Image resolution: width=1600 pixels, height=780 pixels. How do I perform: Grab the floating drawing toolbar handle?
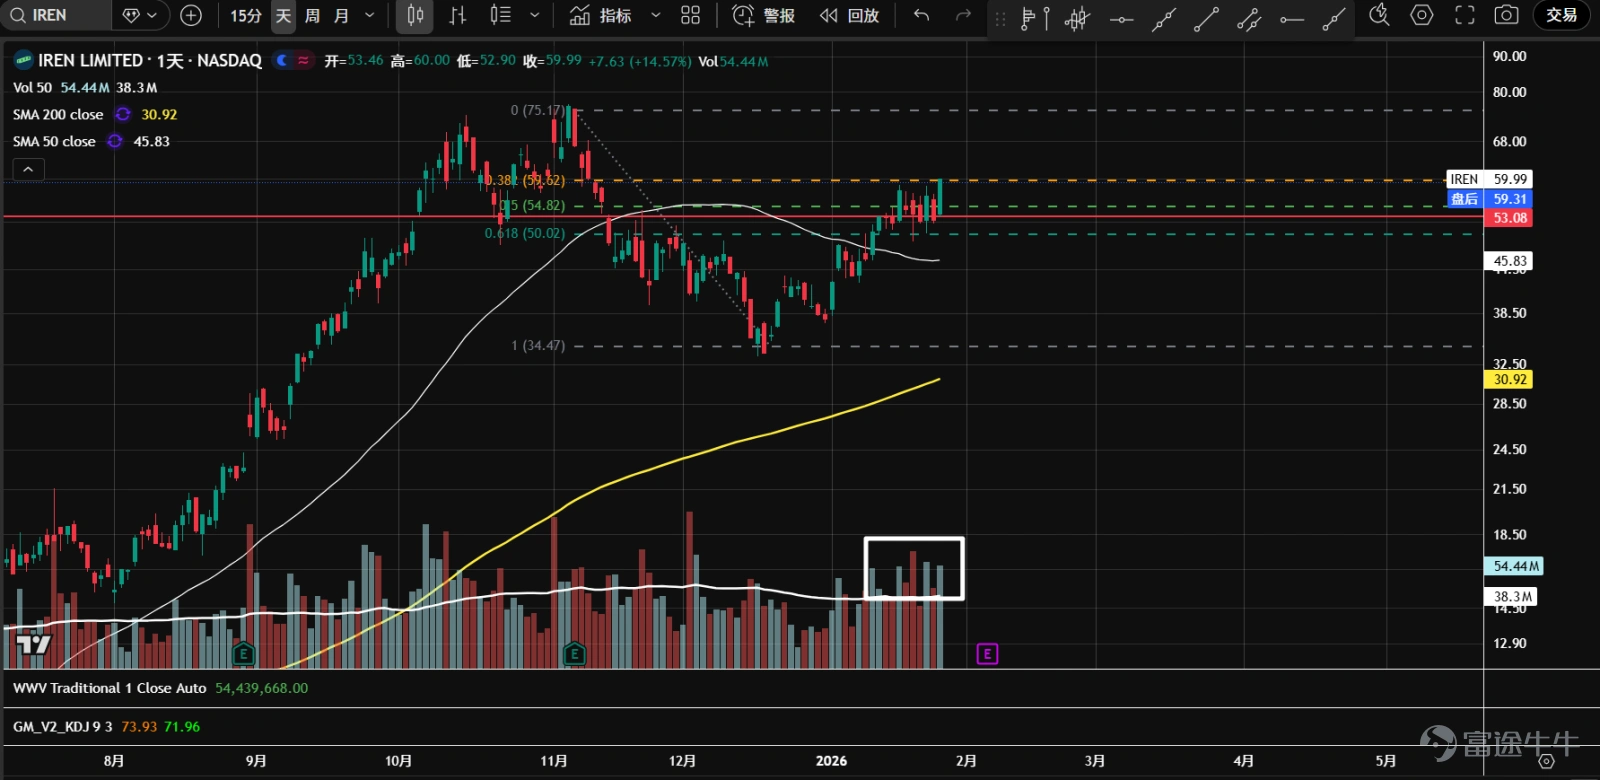1000,18
